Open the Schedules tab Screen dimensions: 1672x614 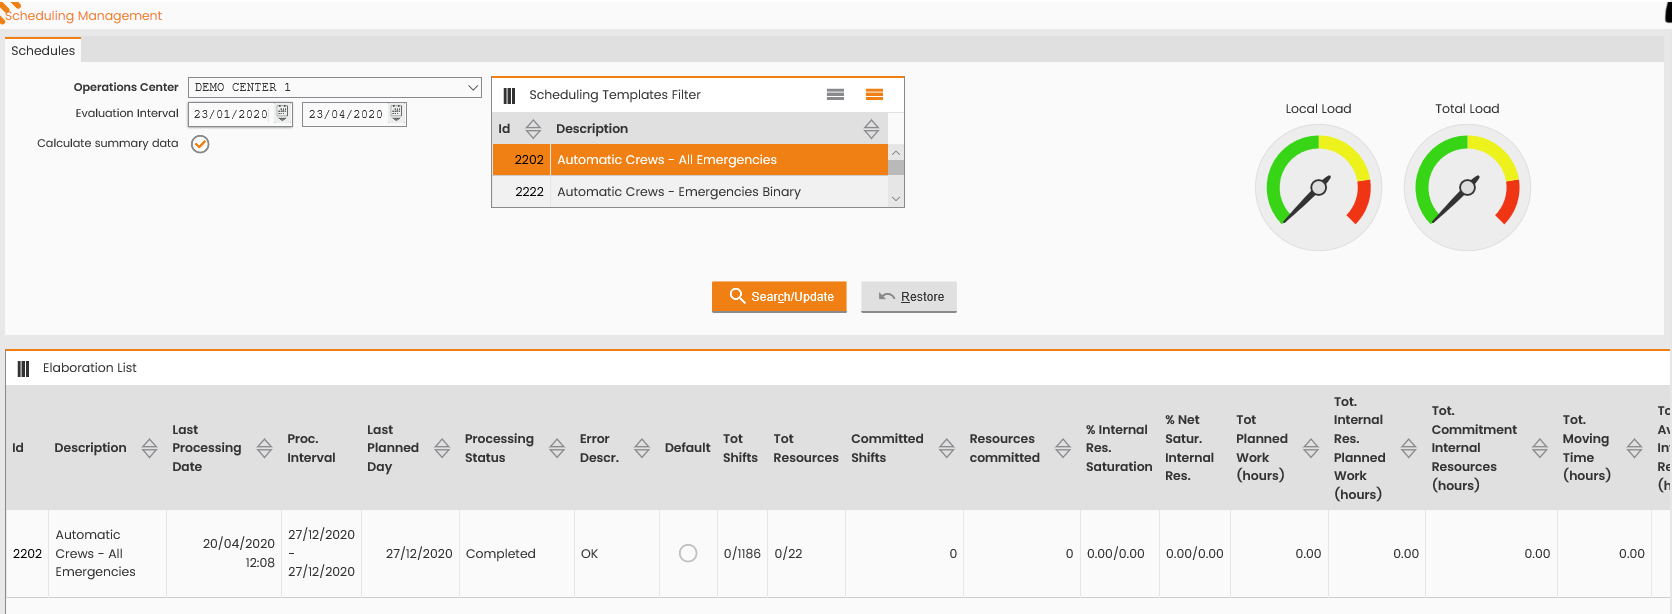tap(43, 50)
